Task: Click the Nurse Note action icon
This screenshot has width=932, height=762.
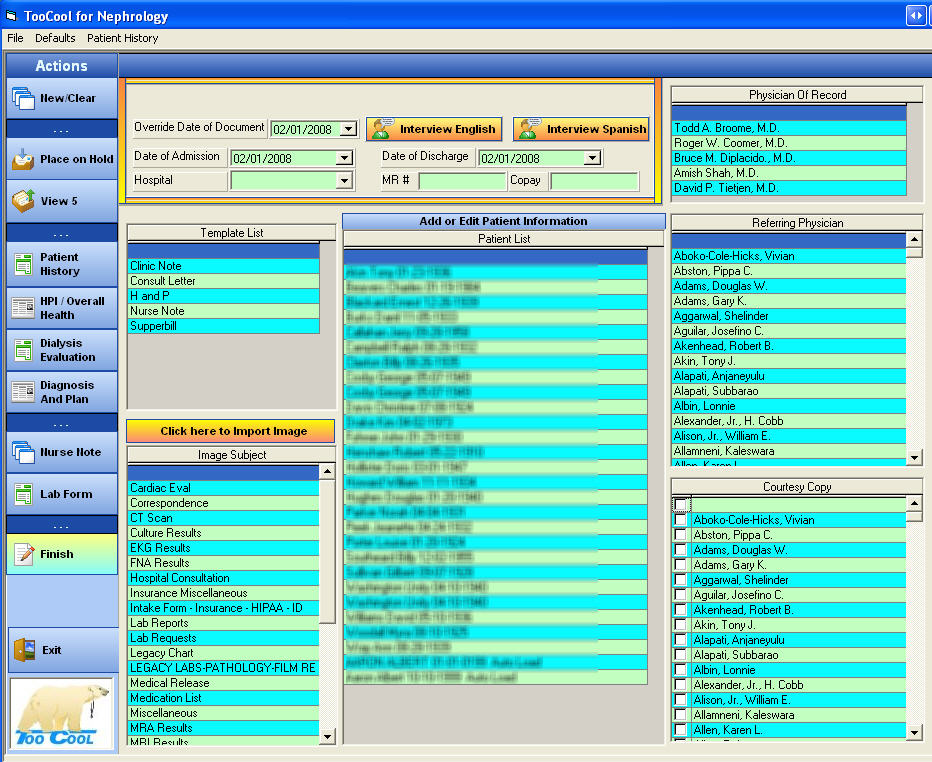Action: pos(23,452)
